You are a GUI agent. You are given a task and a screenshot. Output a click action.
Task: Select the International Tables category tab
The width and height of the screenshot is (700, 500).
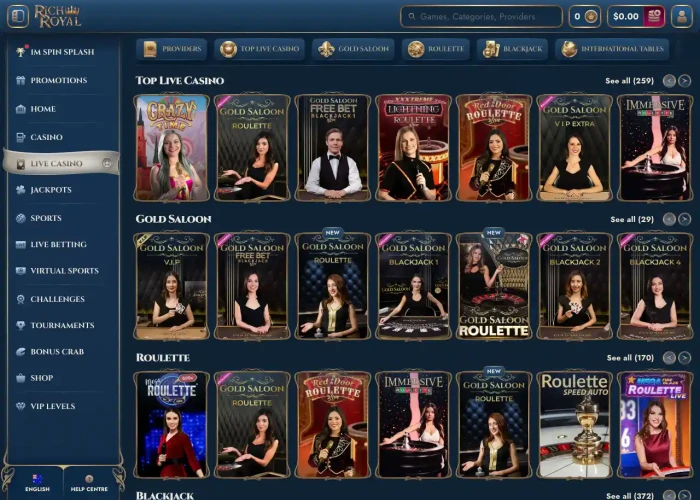click(x=612, y=49)
